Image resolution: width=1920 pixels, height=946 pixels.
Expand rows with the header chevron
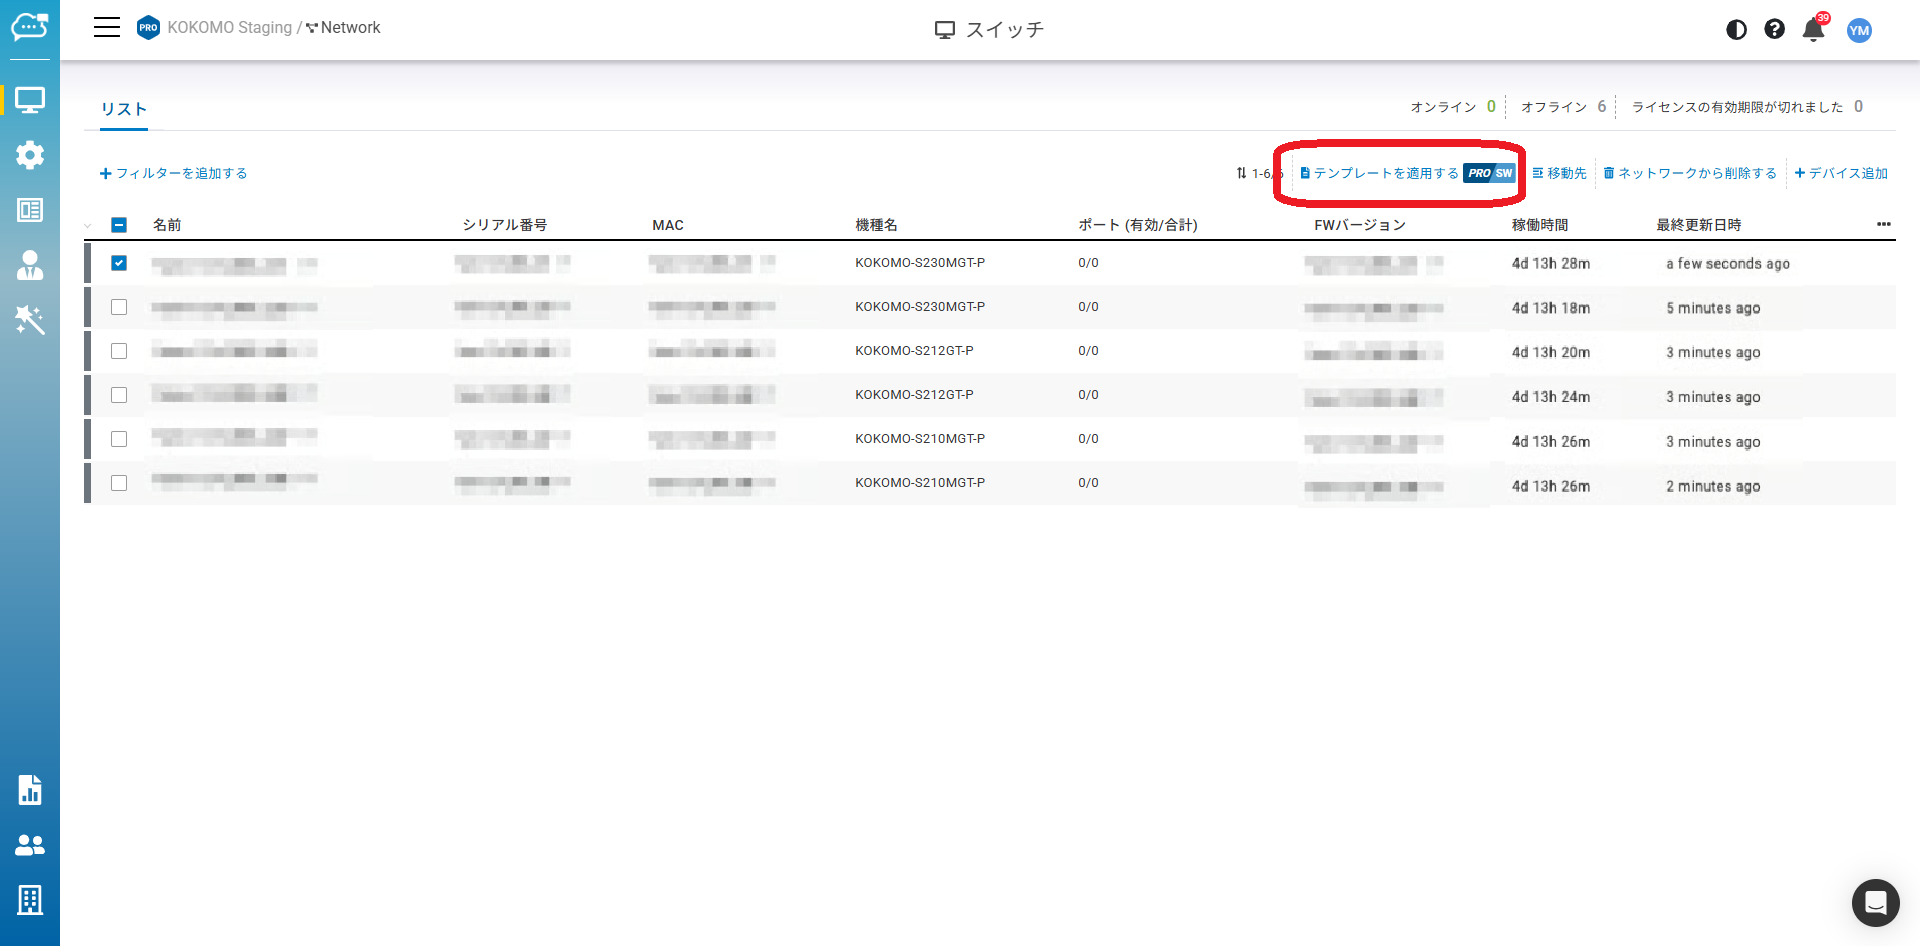click(88, 226)
